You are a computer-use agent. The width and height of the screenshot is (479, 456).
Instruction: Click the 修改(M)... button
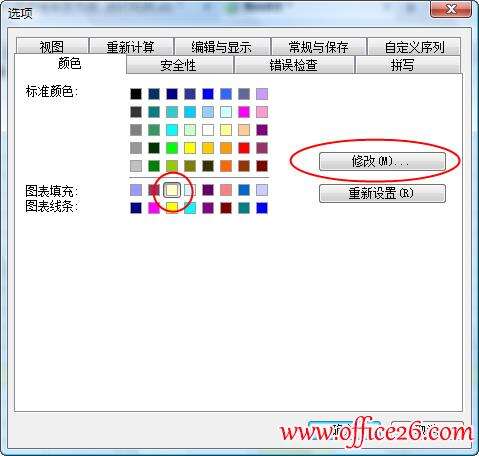point(382,162)
